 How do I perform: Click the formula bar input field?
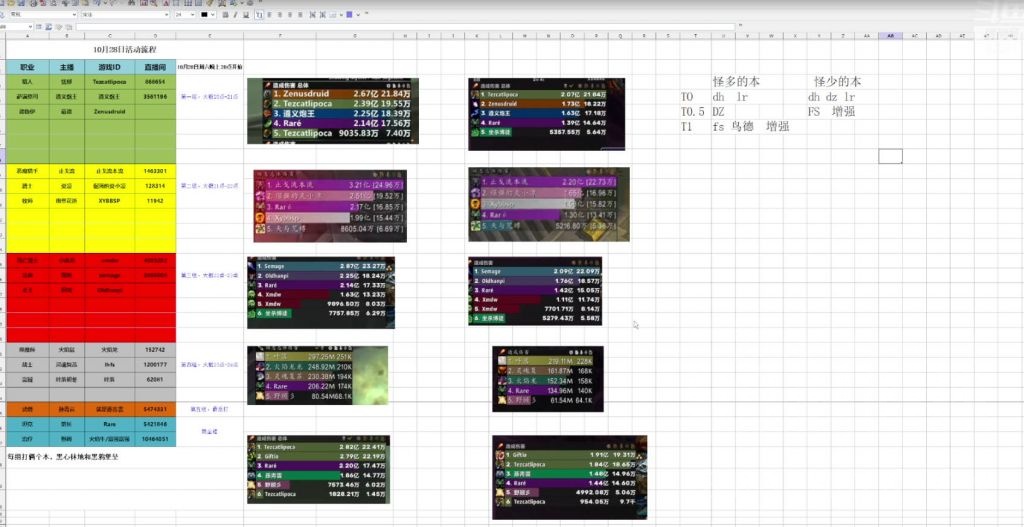pos(500,26)
